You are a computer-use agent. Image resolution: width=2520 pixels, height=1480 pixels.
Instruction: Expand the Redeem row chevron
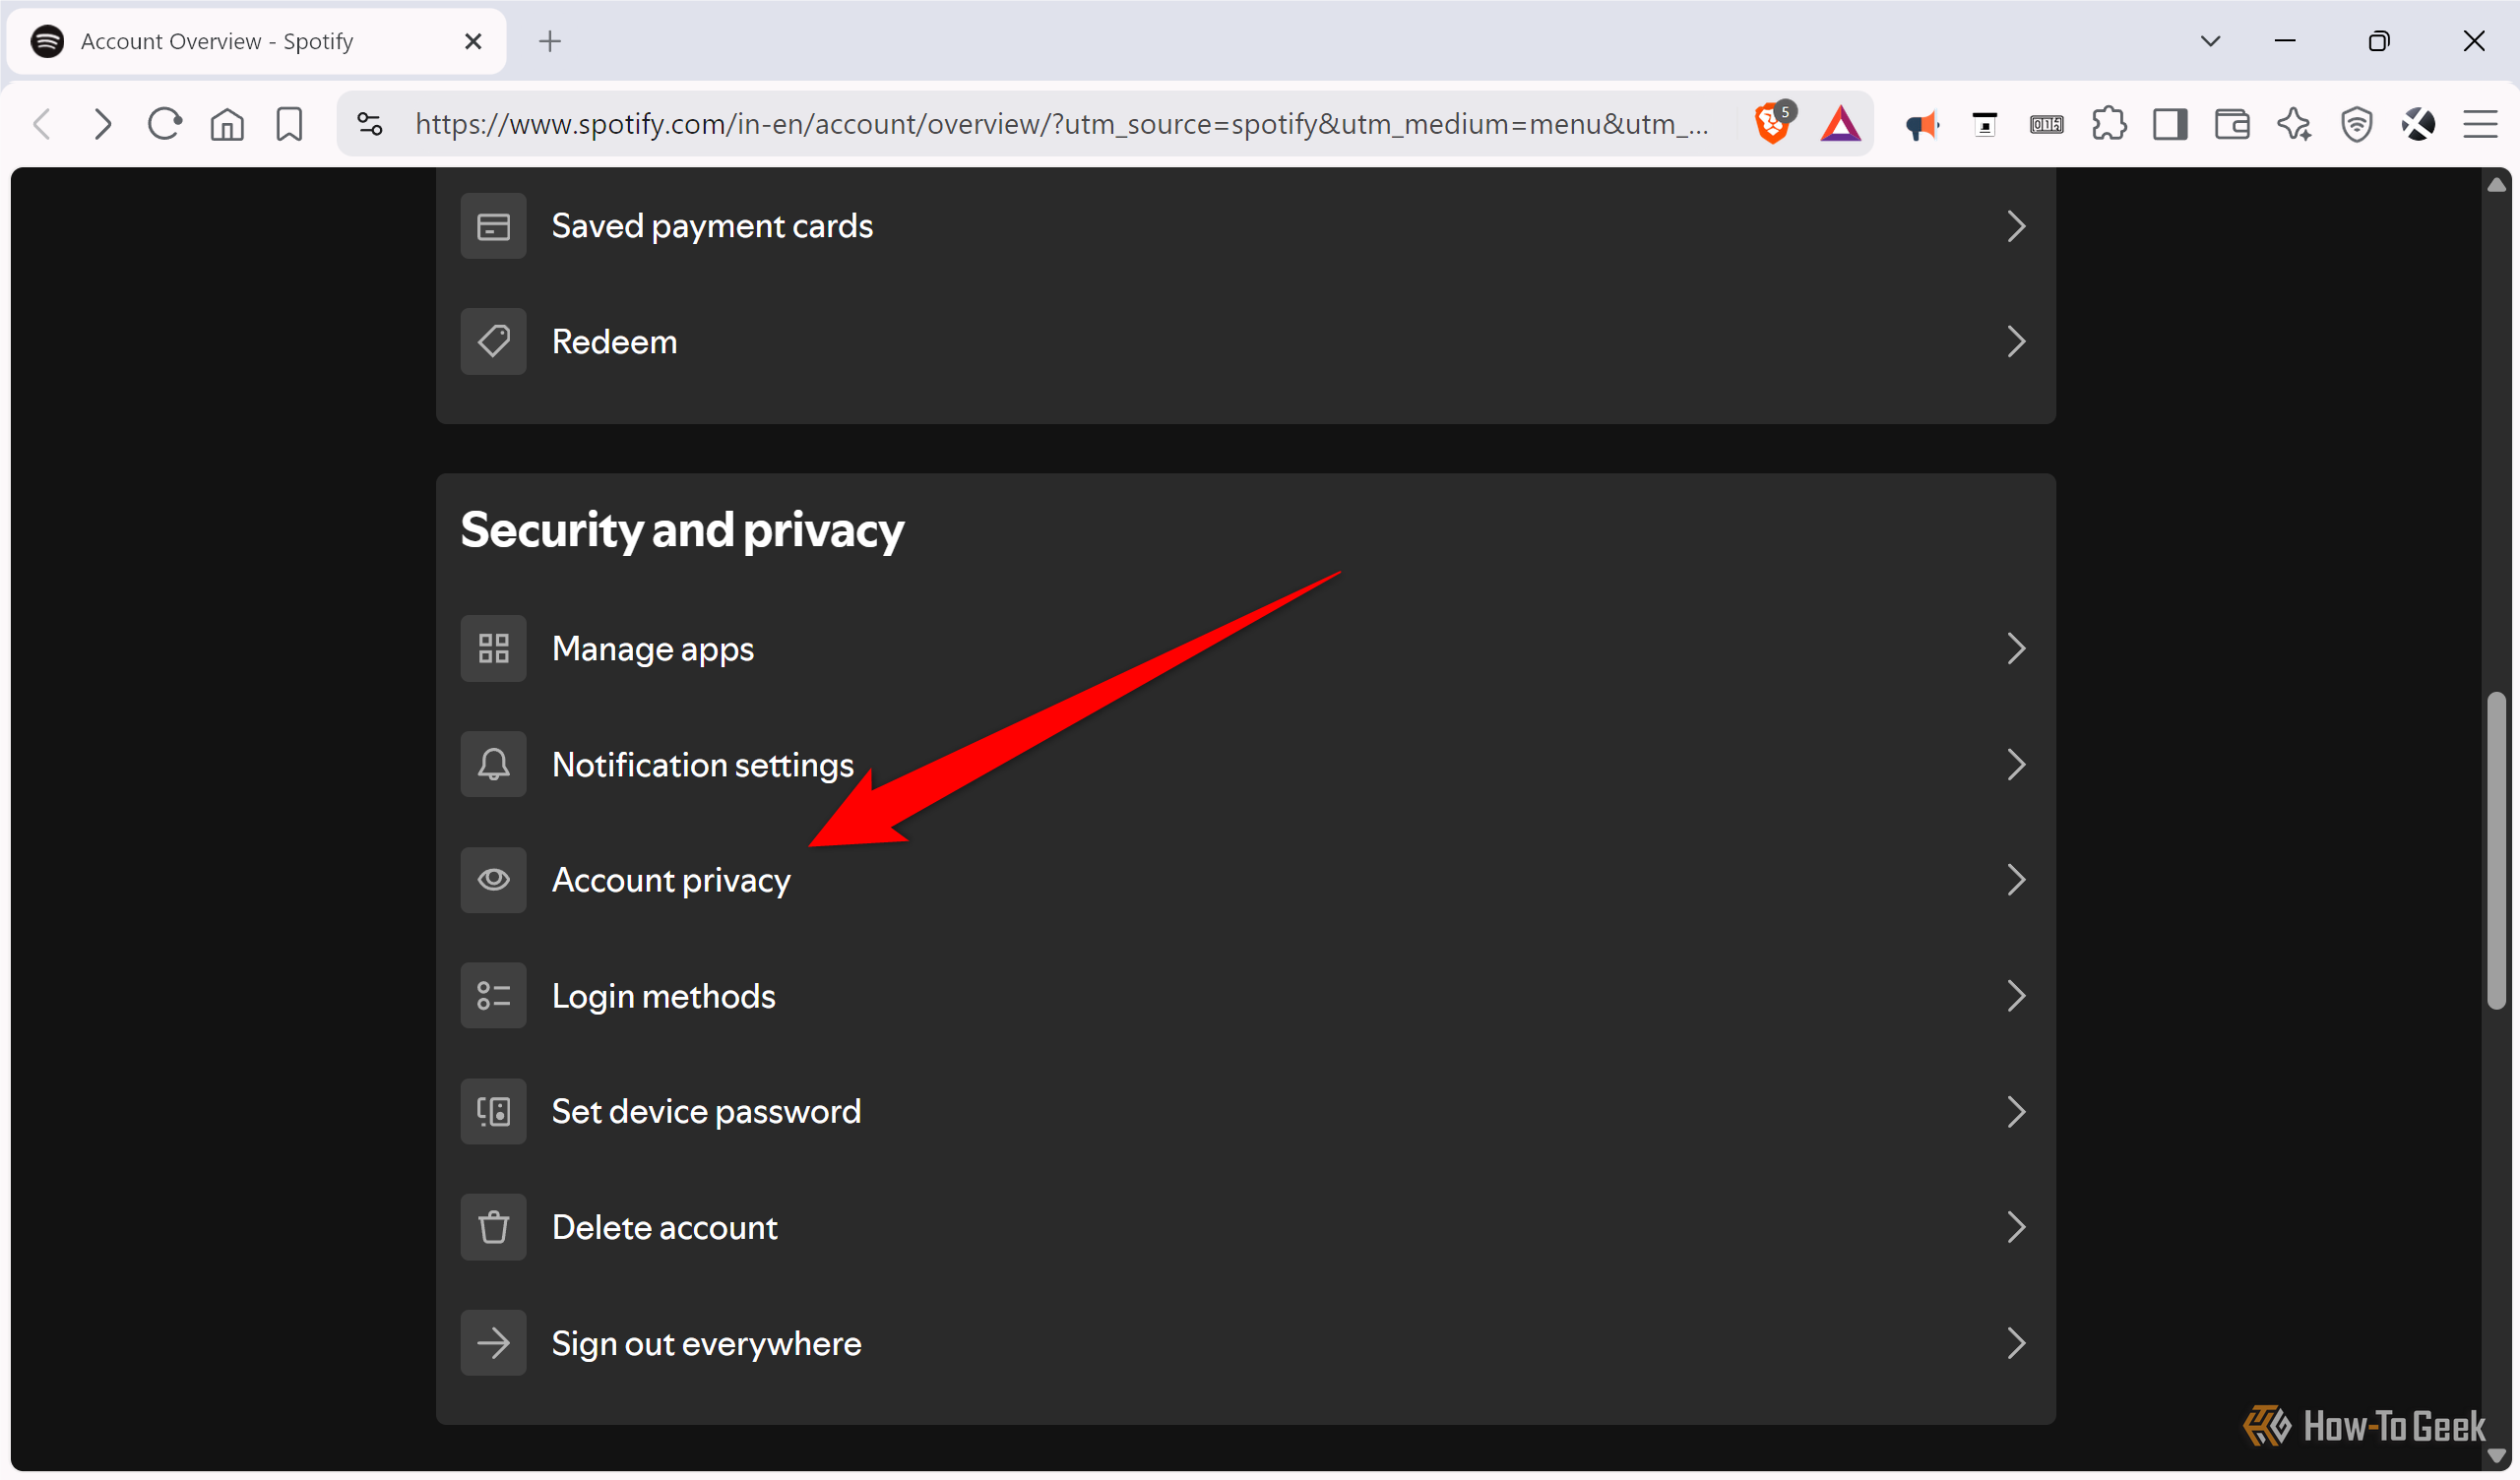(2016, 342)
